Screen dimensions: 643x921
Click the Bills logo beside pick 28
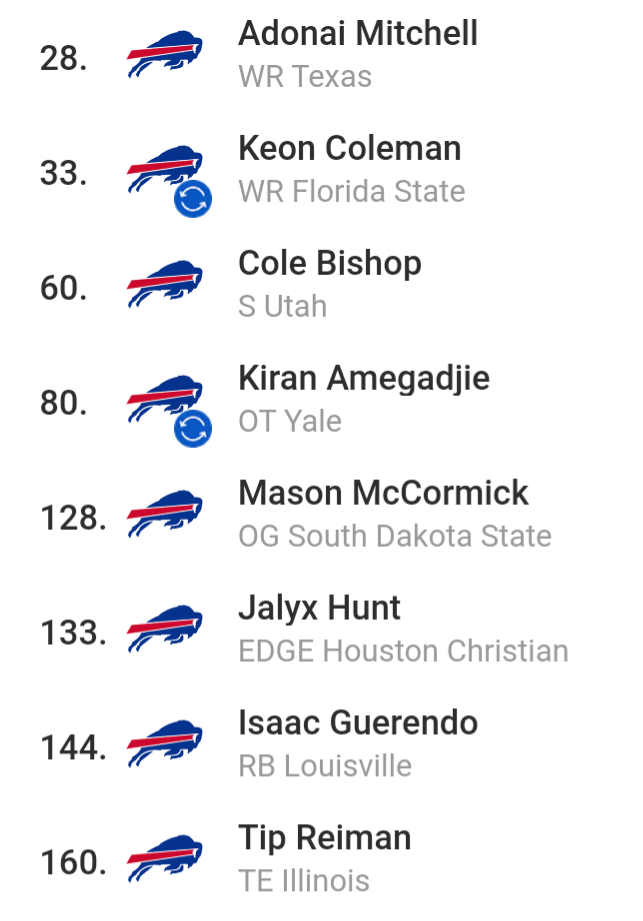165,54
